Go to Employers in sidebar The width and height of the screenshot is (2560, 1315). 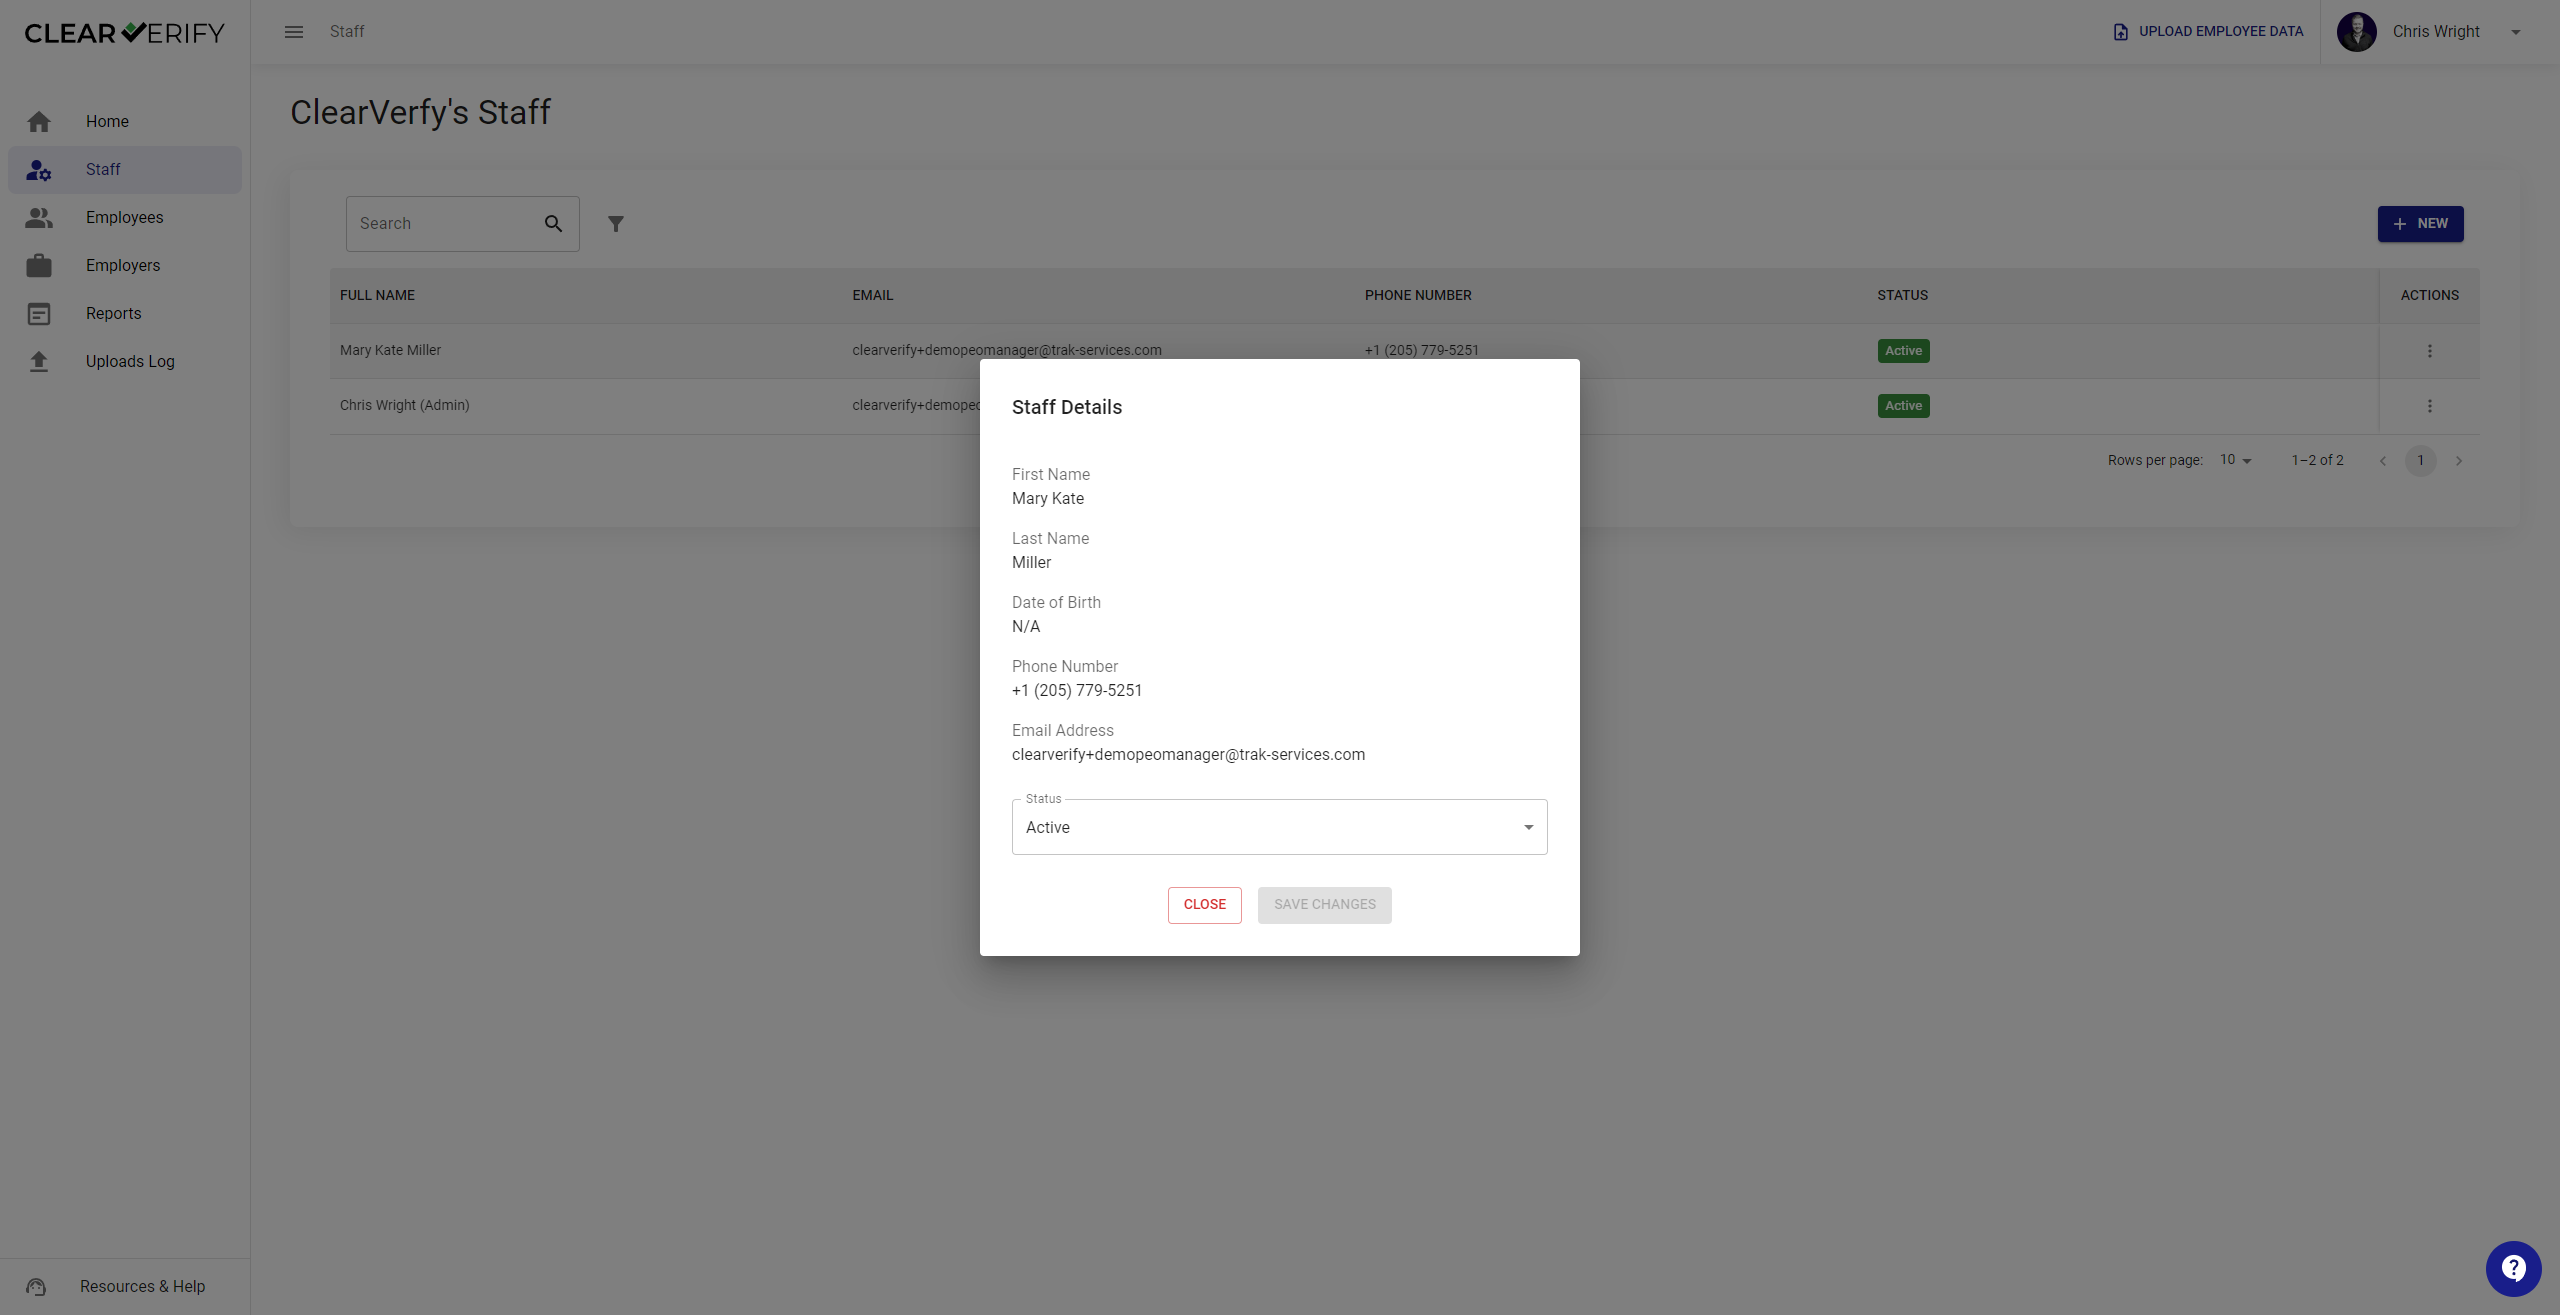(x=125, y=266)
